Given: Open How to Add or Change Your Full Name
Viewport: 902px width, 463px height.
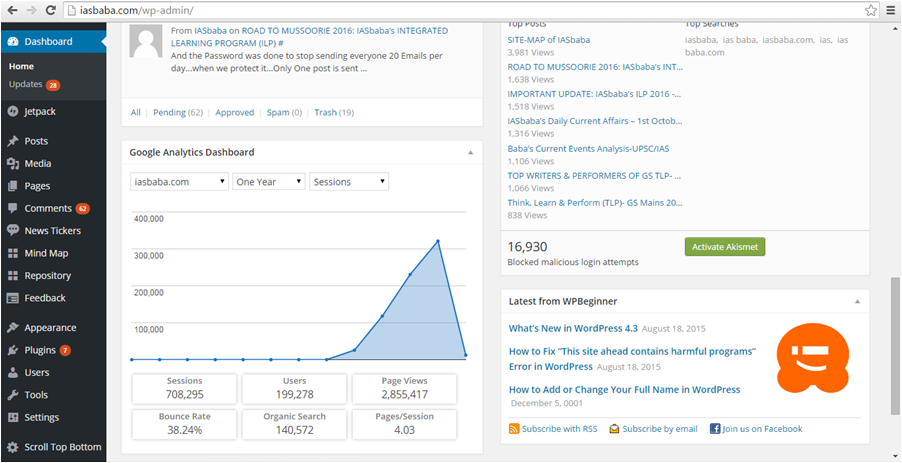Looking at the screenshot, I should pyautogui.click(x=625, y=390).
